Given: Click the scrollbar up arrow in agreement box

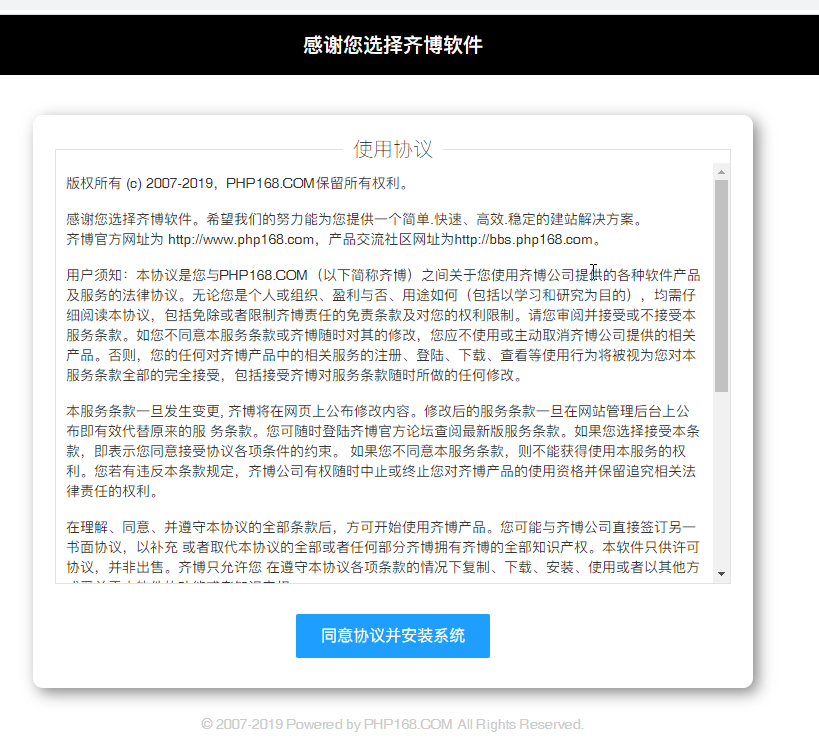Looking at the screenshot, I should [721, 172].
